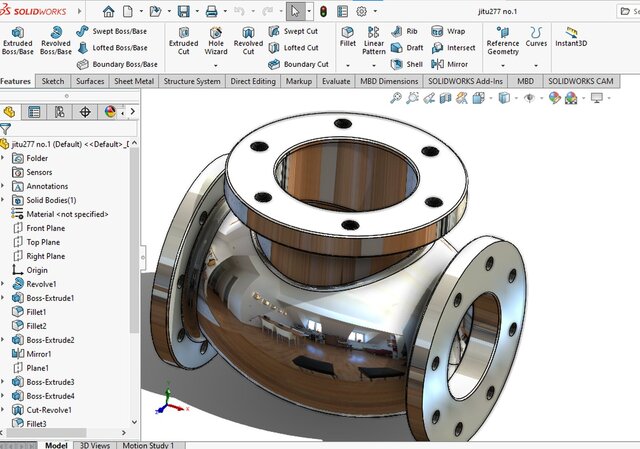This screenshot has width=640, height=449.
Task: Click the Lofted Boss/Base tool
Action: [x=112, y=48]
